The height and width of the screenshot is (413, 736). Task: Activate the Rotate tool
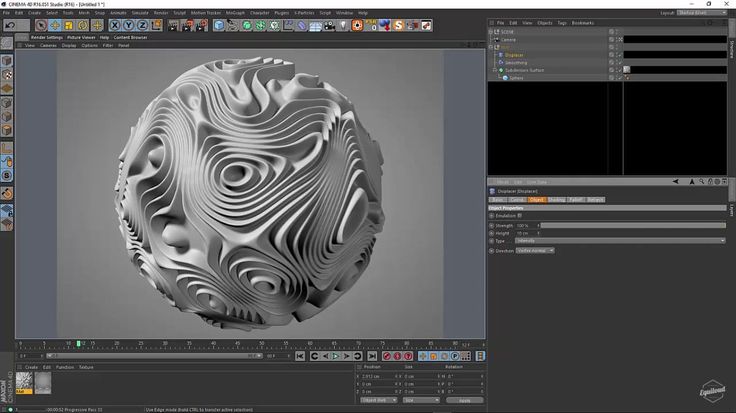point(83,25)
